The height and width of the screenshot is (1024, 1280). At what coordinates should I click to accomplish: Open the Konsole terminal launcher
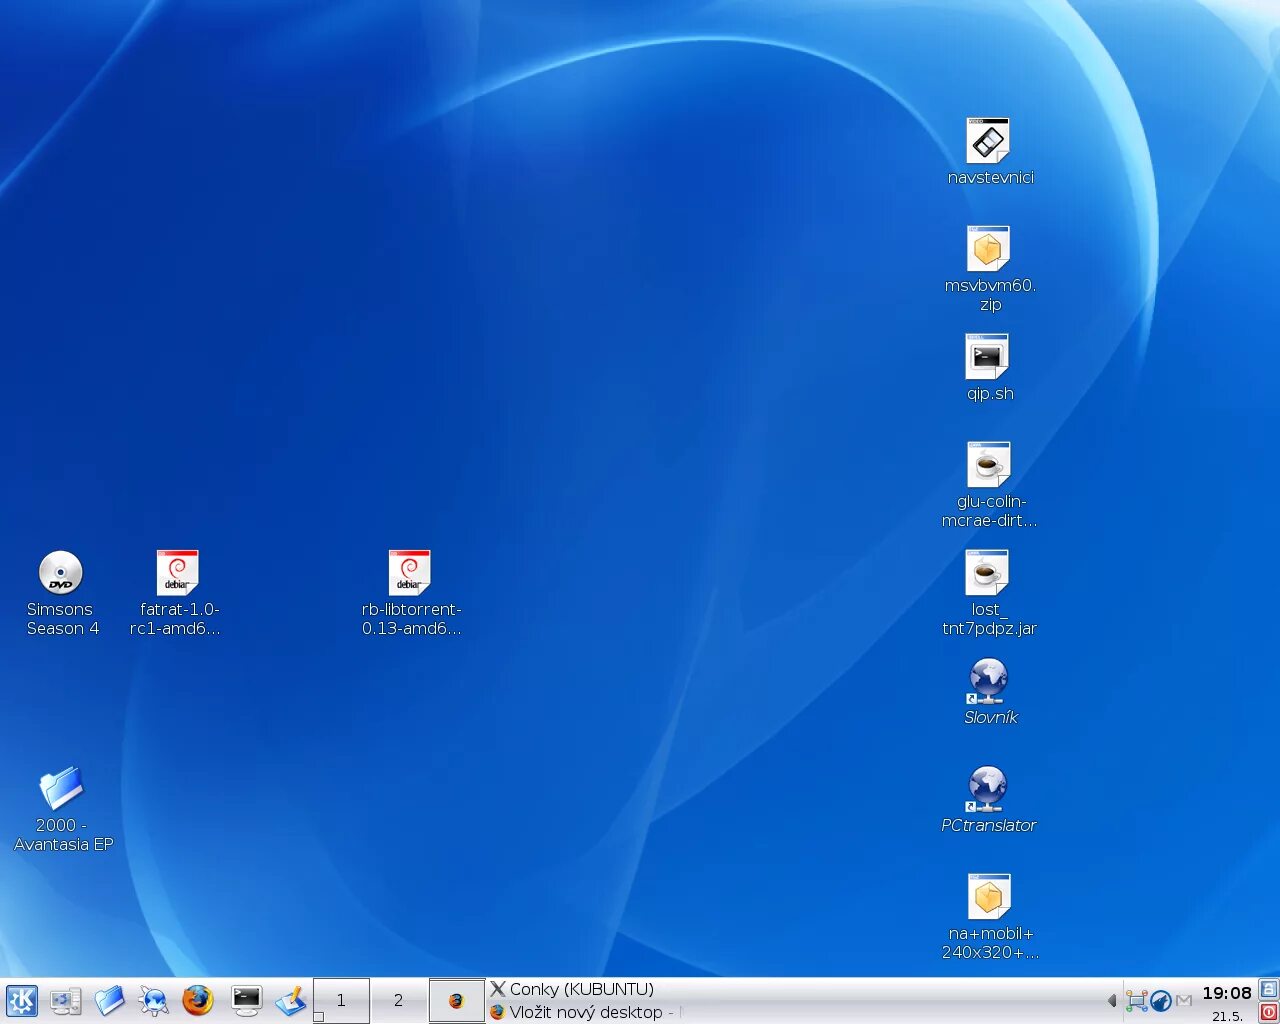[246, 1000]
